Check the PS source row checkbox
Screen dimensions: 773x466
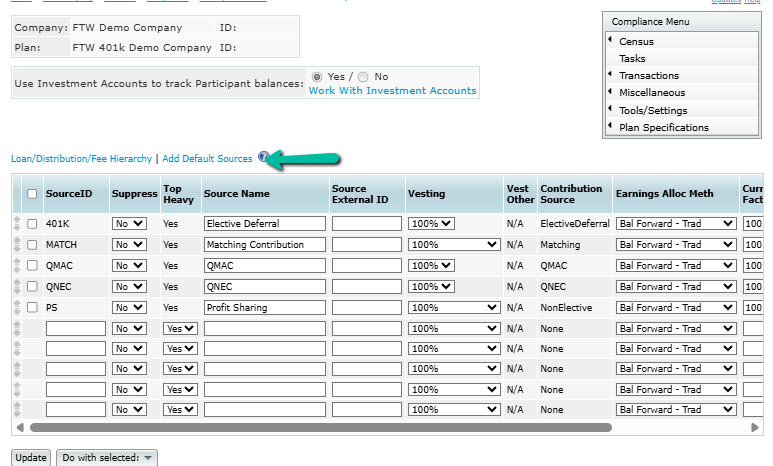tap(32, 307)
